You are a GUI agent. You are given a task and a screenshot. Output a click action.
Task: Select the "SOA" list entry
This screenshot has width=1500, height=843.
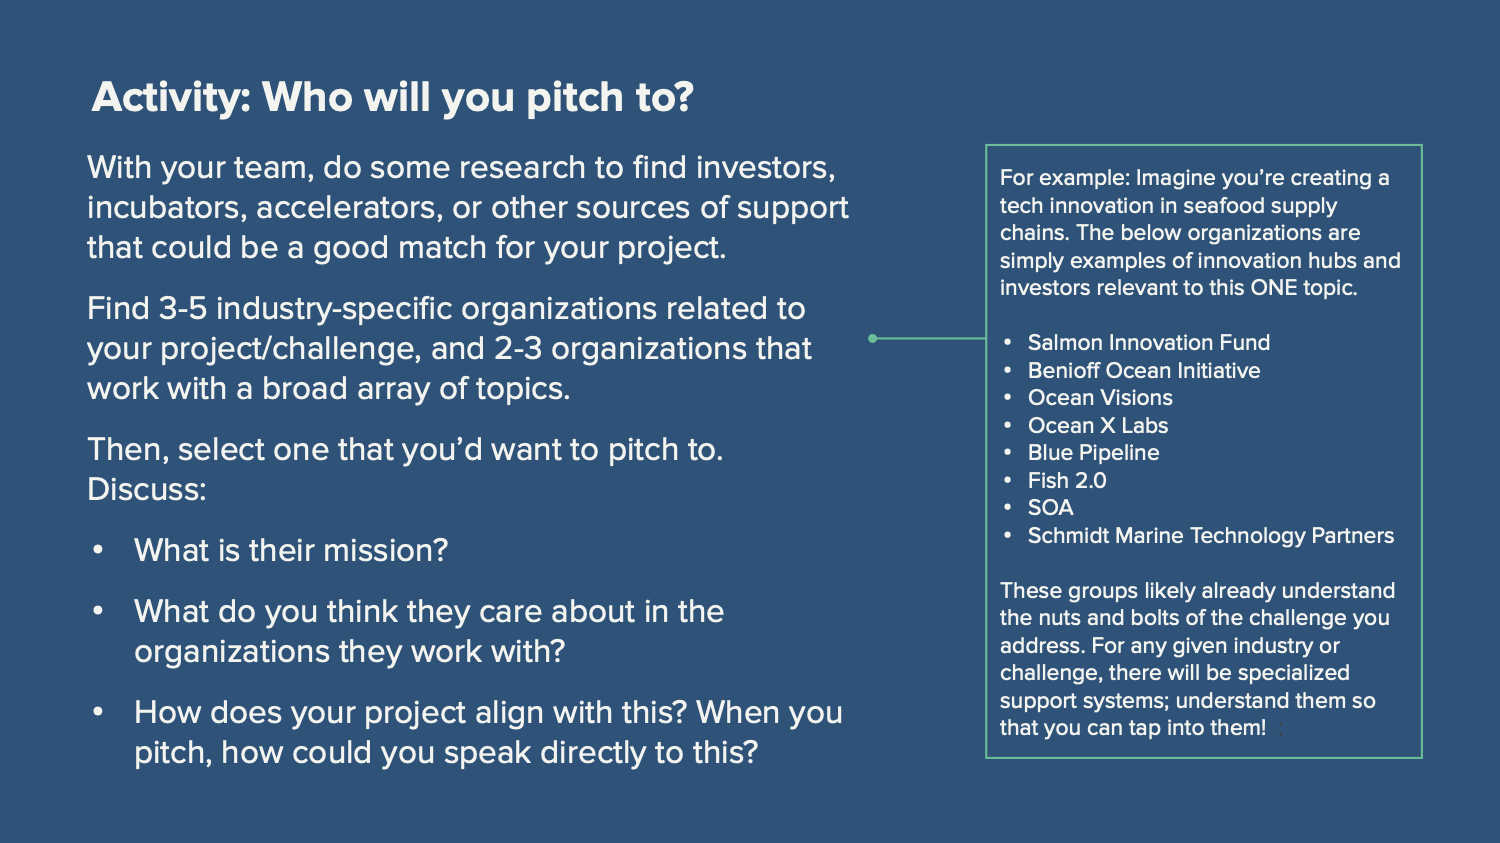(x=1050, y=508)
